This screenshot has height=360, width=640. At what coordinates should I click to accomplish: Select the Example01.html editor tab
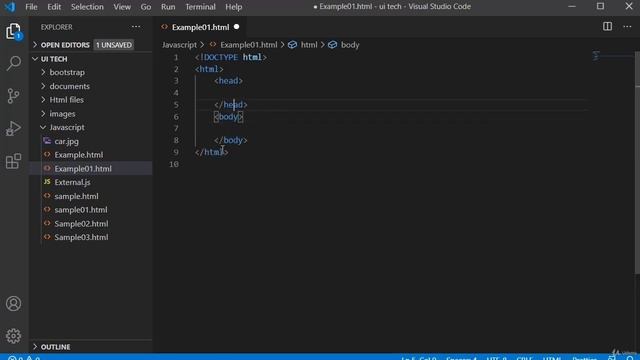(200, 27)
